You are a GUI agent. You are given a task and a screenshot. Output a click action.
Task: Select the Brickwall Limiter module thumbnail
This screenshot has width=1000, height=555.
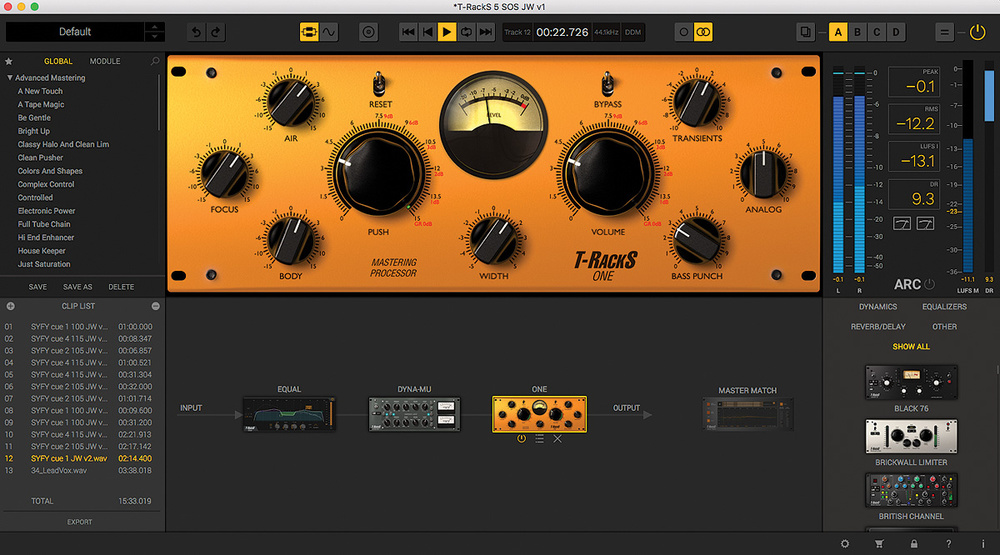[x=910, y=437]
